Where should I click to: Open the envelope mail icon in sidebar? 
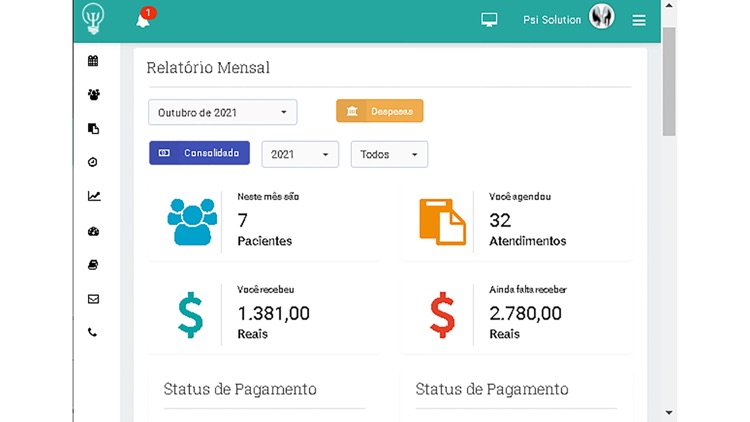click(93, 299)
